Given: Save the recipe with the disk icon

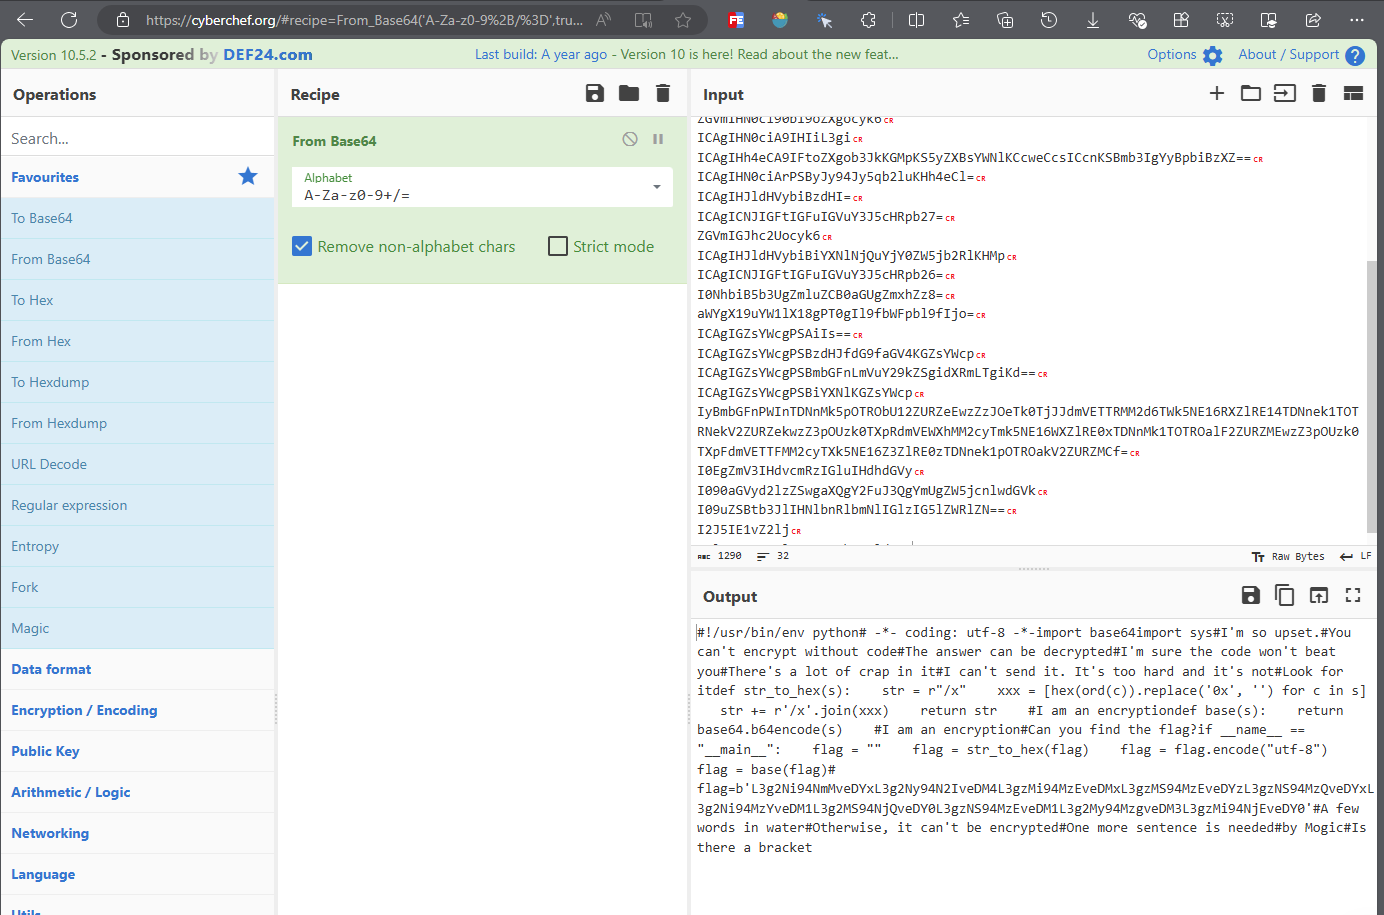Looking at the screenshot, I should click(x=594, y=93).
